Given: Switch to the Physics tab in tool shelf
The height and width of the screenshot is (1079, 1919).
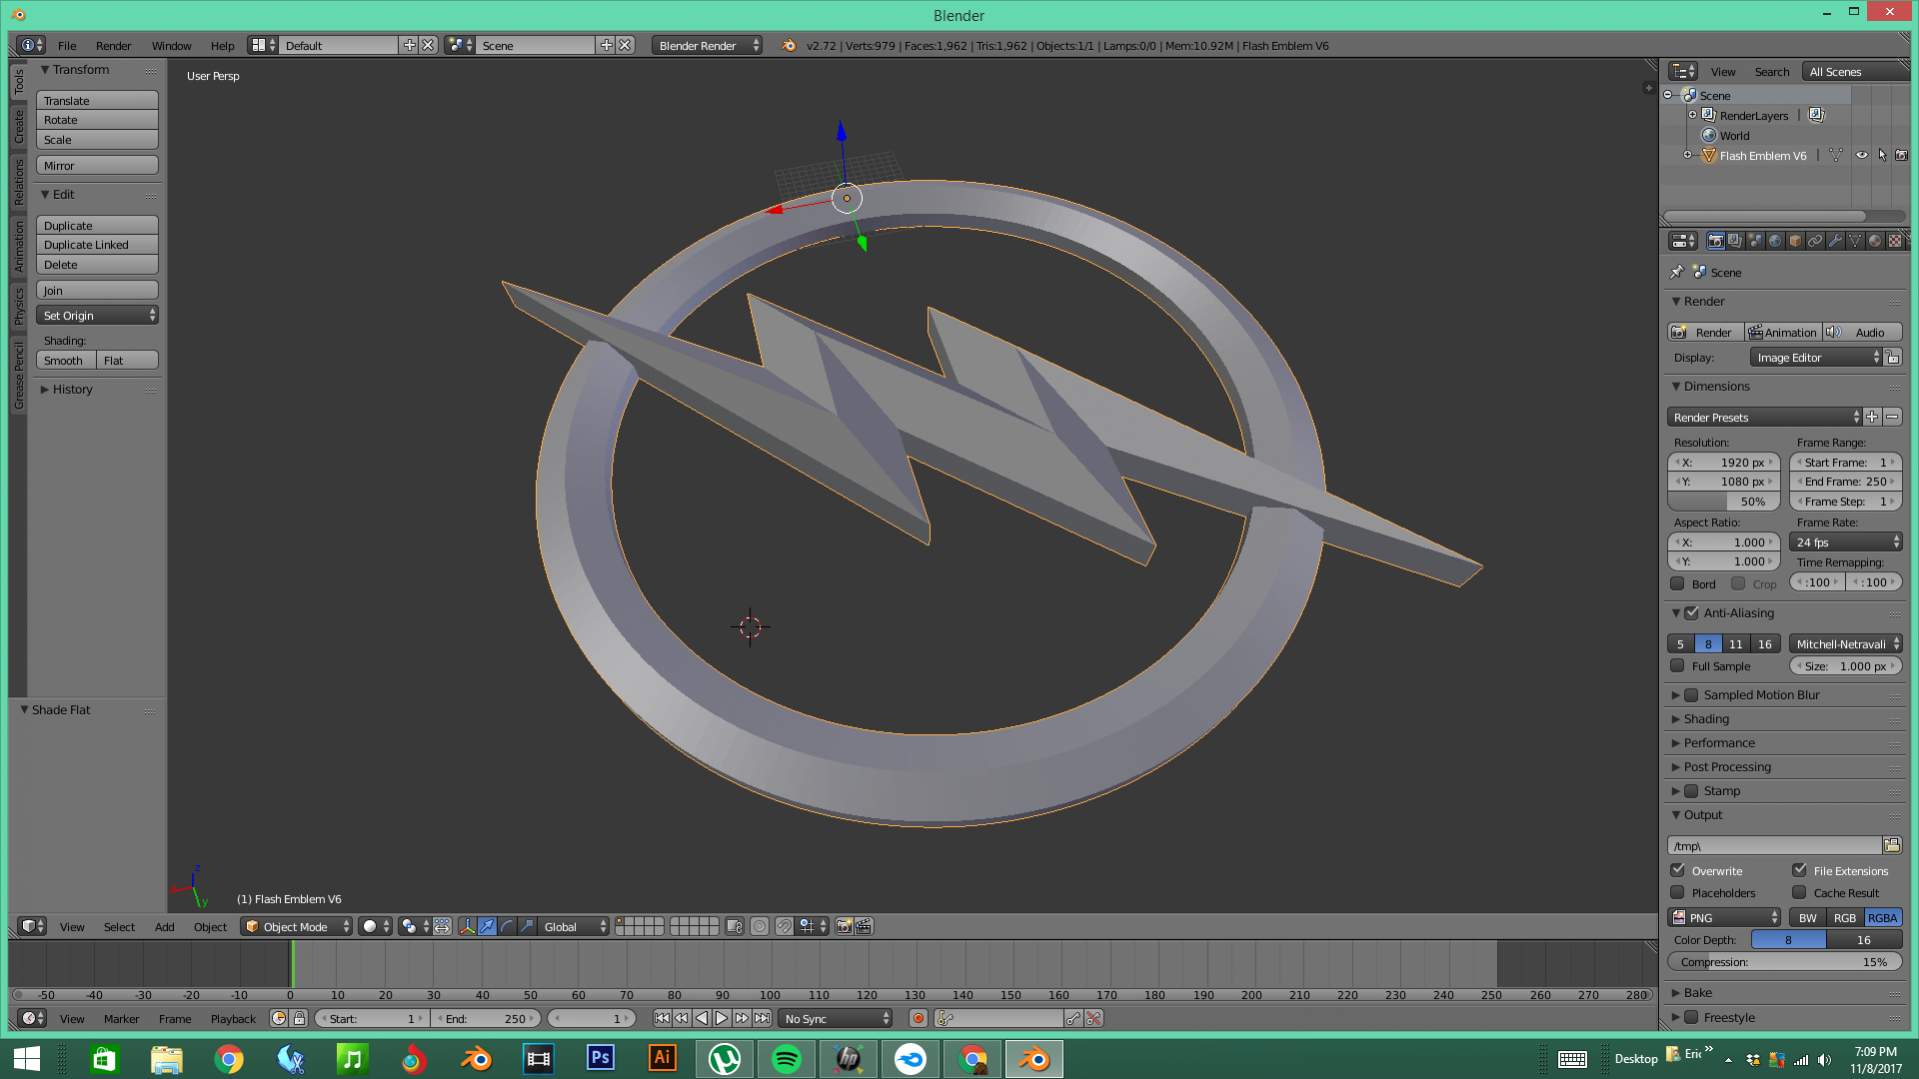Looking at the screenshot, I should point(18,307).
